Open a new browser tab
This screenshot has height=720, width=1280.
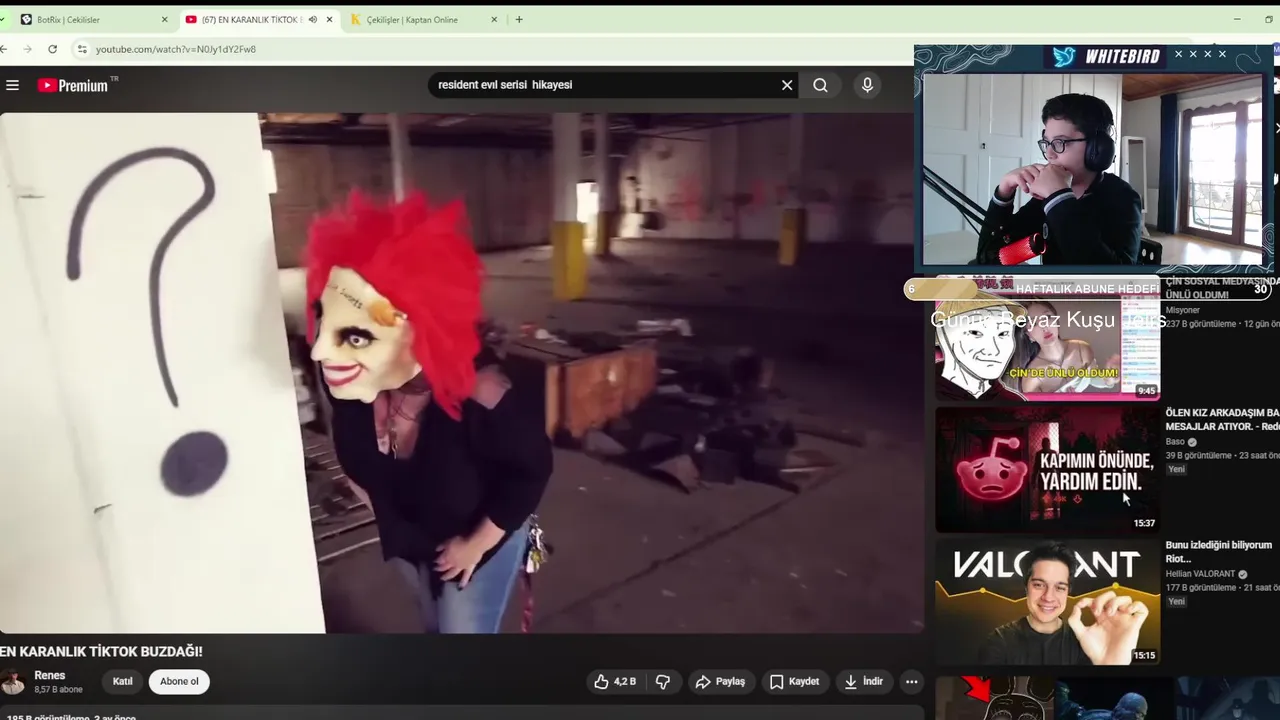[518, 19]
